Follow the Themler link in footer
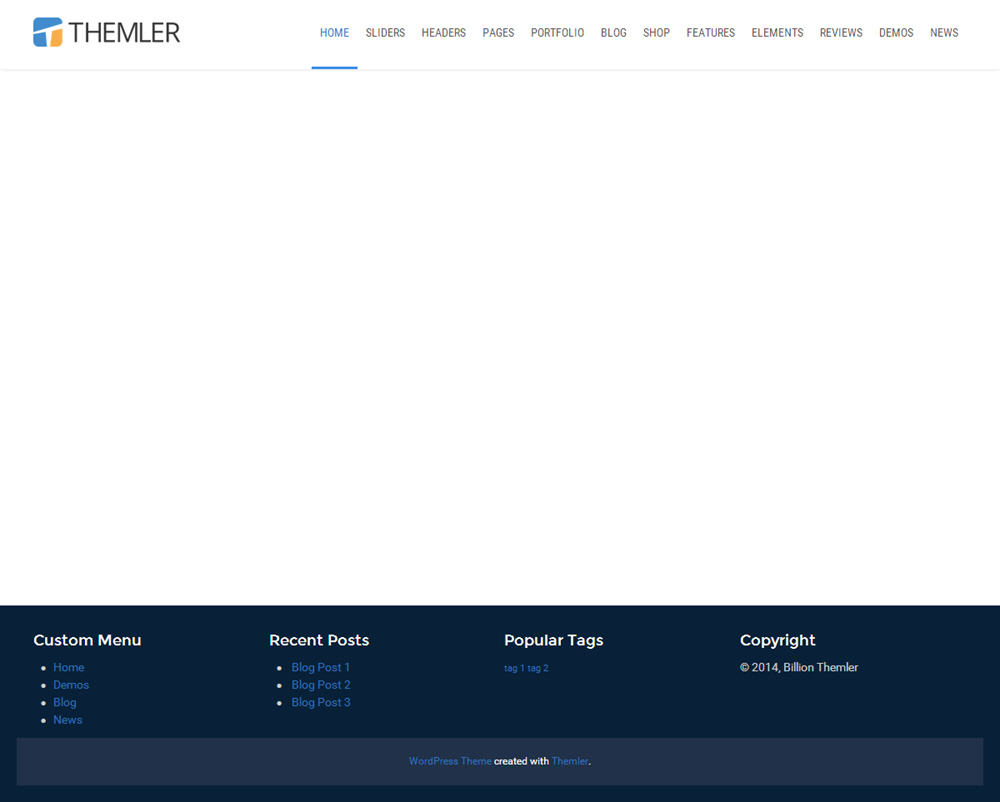Viewport: 1000px width, 802px height. tap(570, 761)
